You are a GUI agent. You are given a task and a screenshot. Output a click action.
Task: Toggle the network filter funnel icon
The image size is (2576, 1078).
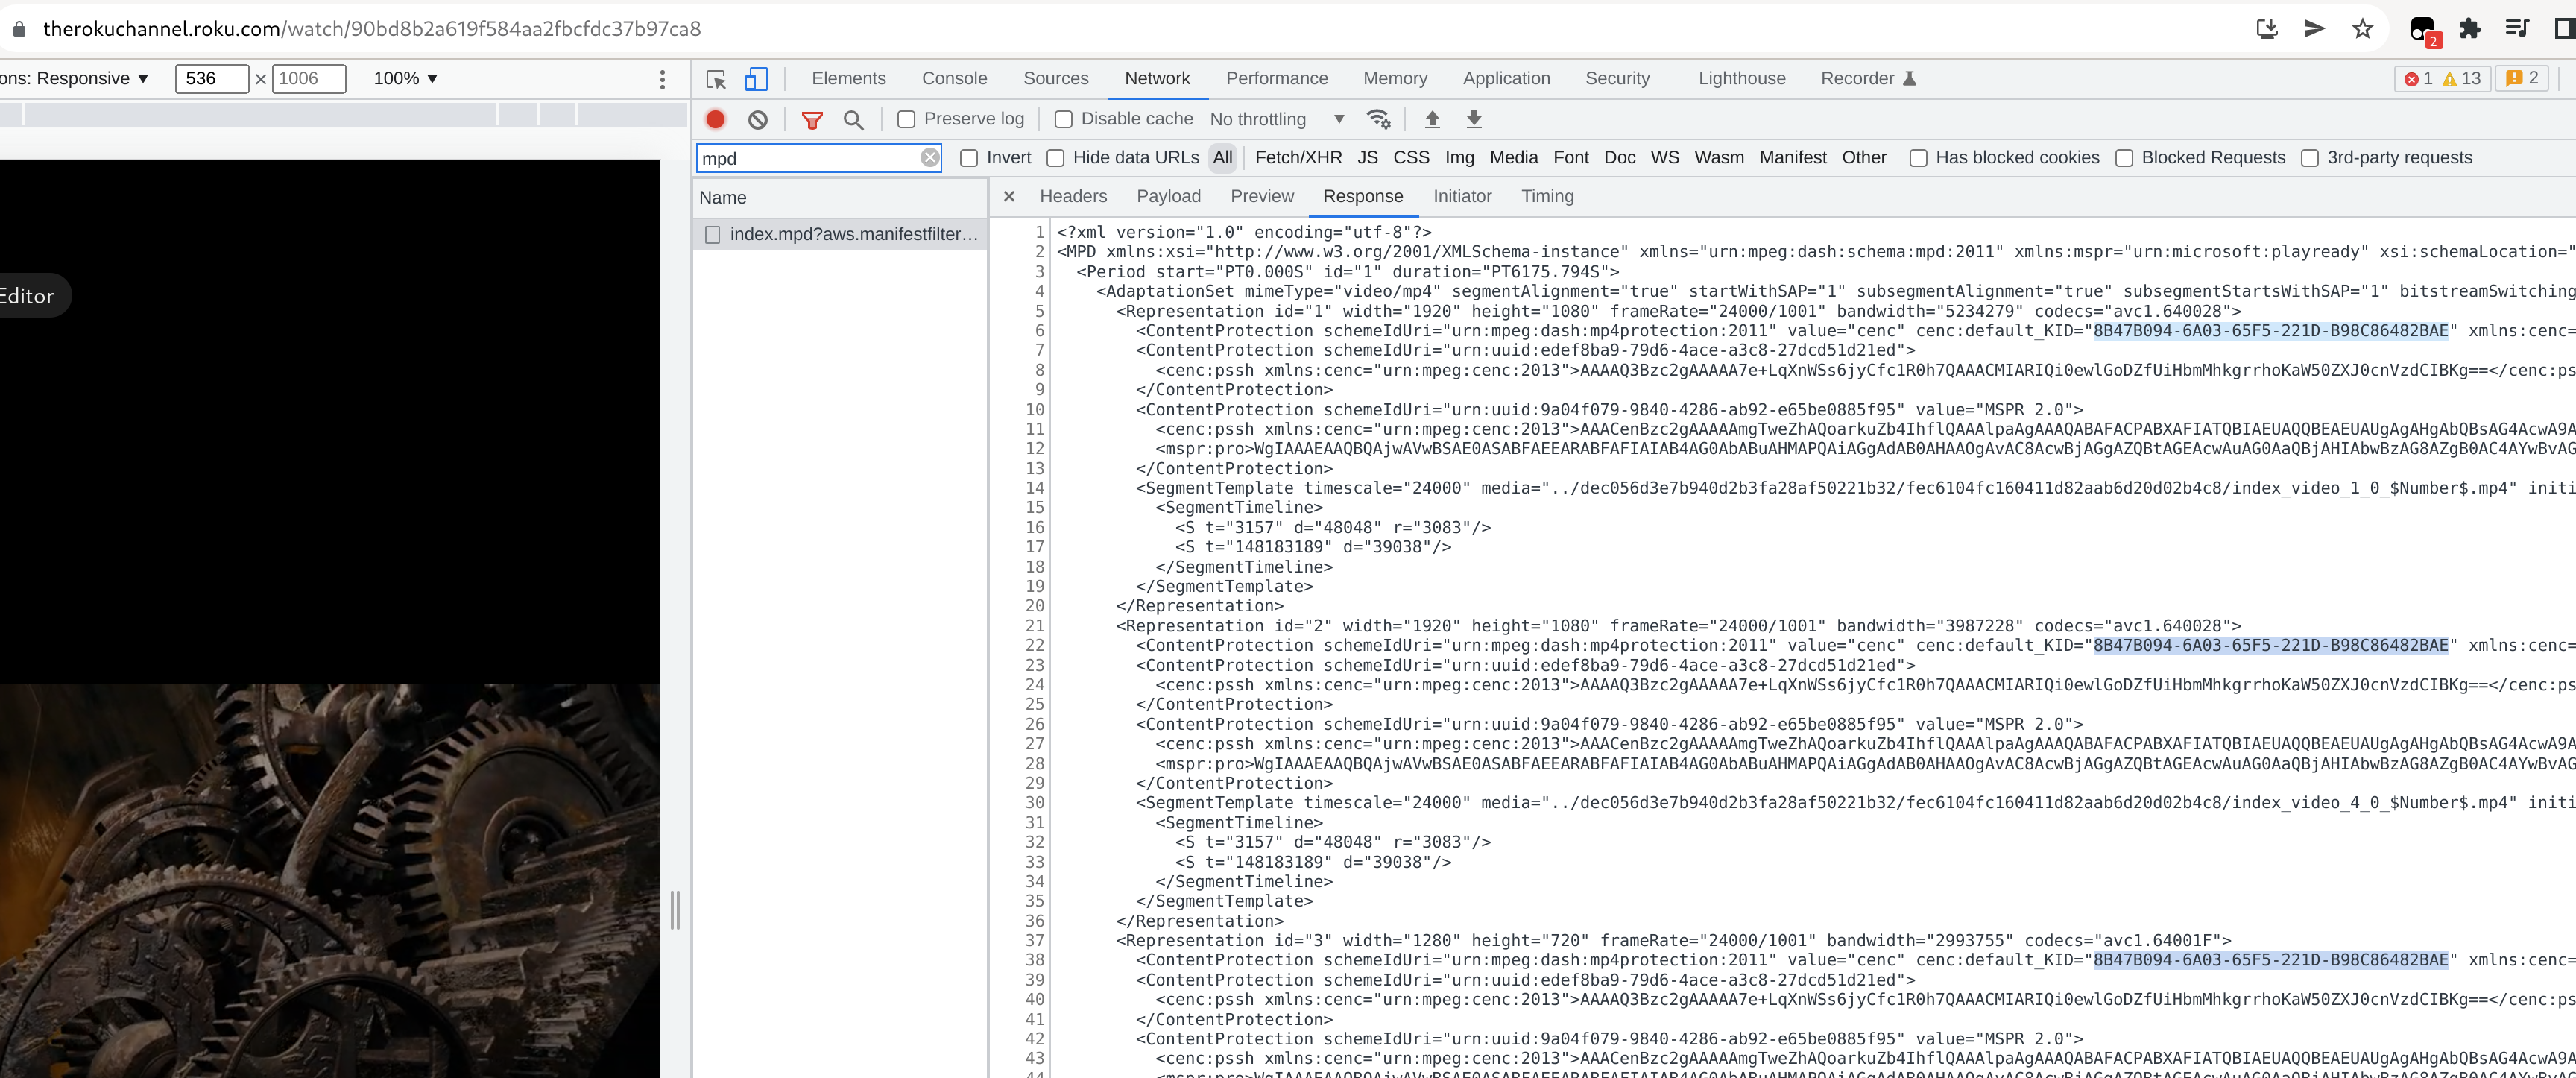[812, 119]
